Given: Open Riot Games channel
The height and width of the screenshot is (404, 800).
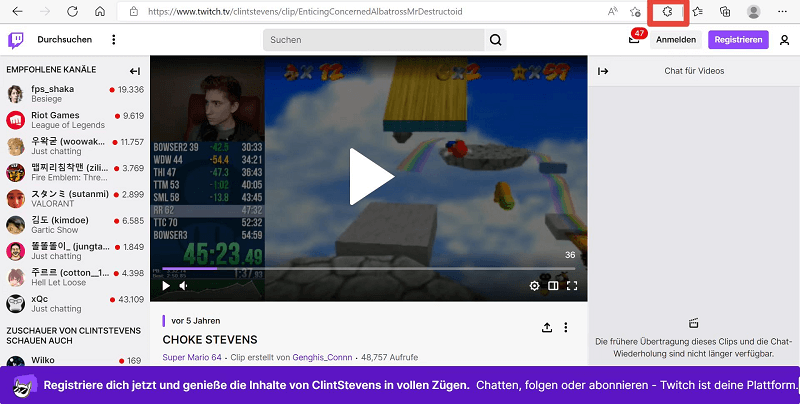Looking at the screenshot, I should click(x=75, y=120).
